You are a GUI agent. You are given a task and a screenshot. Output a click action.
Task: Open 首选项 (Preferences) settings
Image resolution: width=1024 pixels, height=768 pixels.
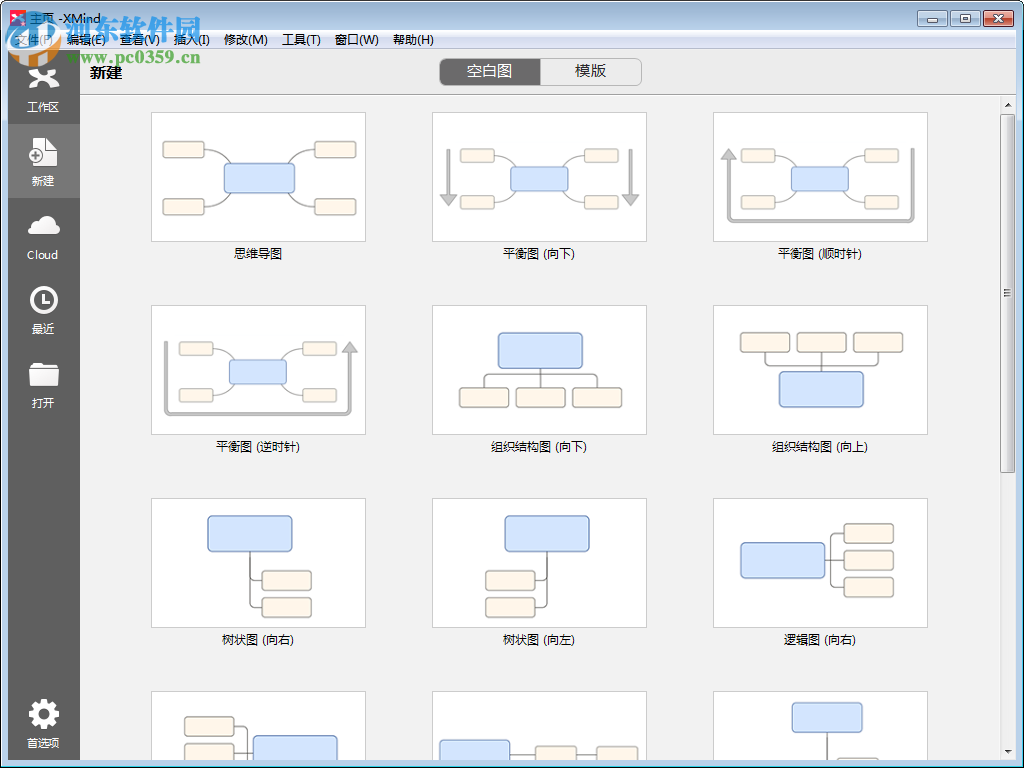pos(42,722)
